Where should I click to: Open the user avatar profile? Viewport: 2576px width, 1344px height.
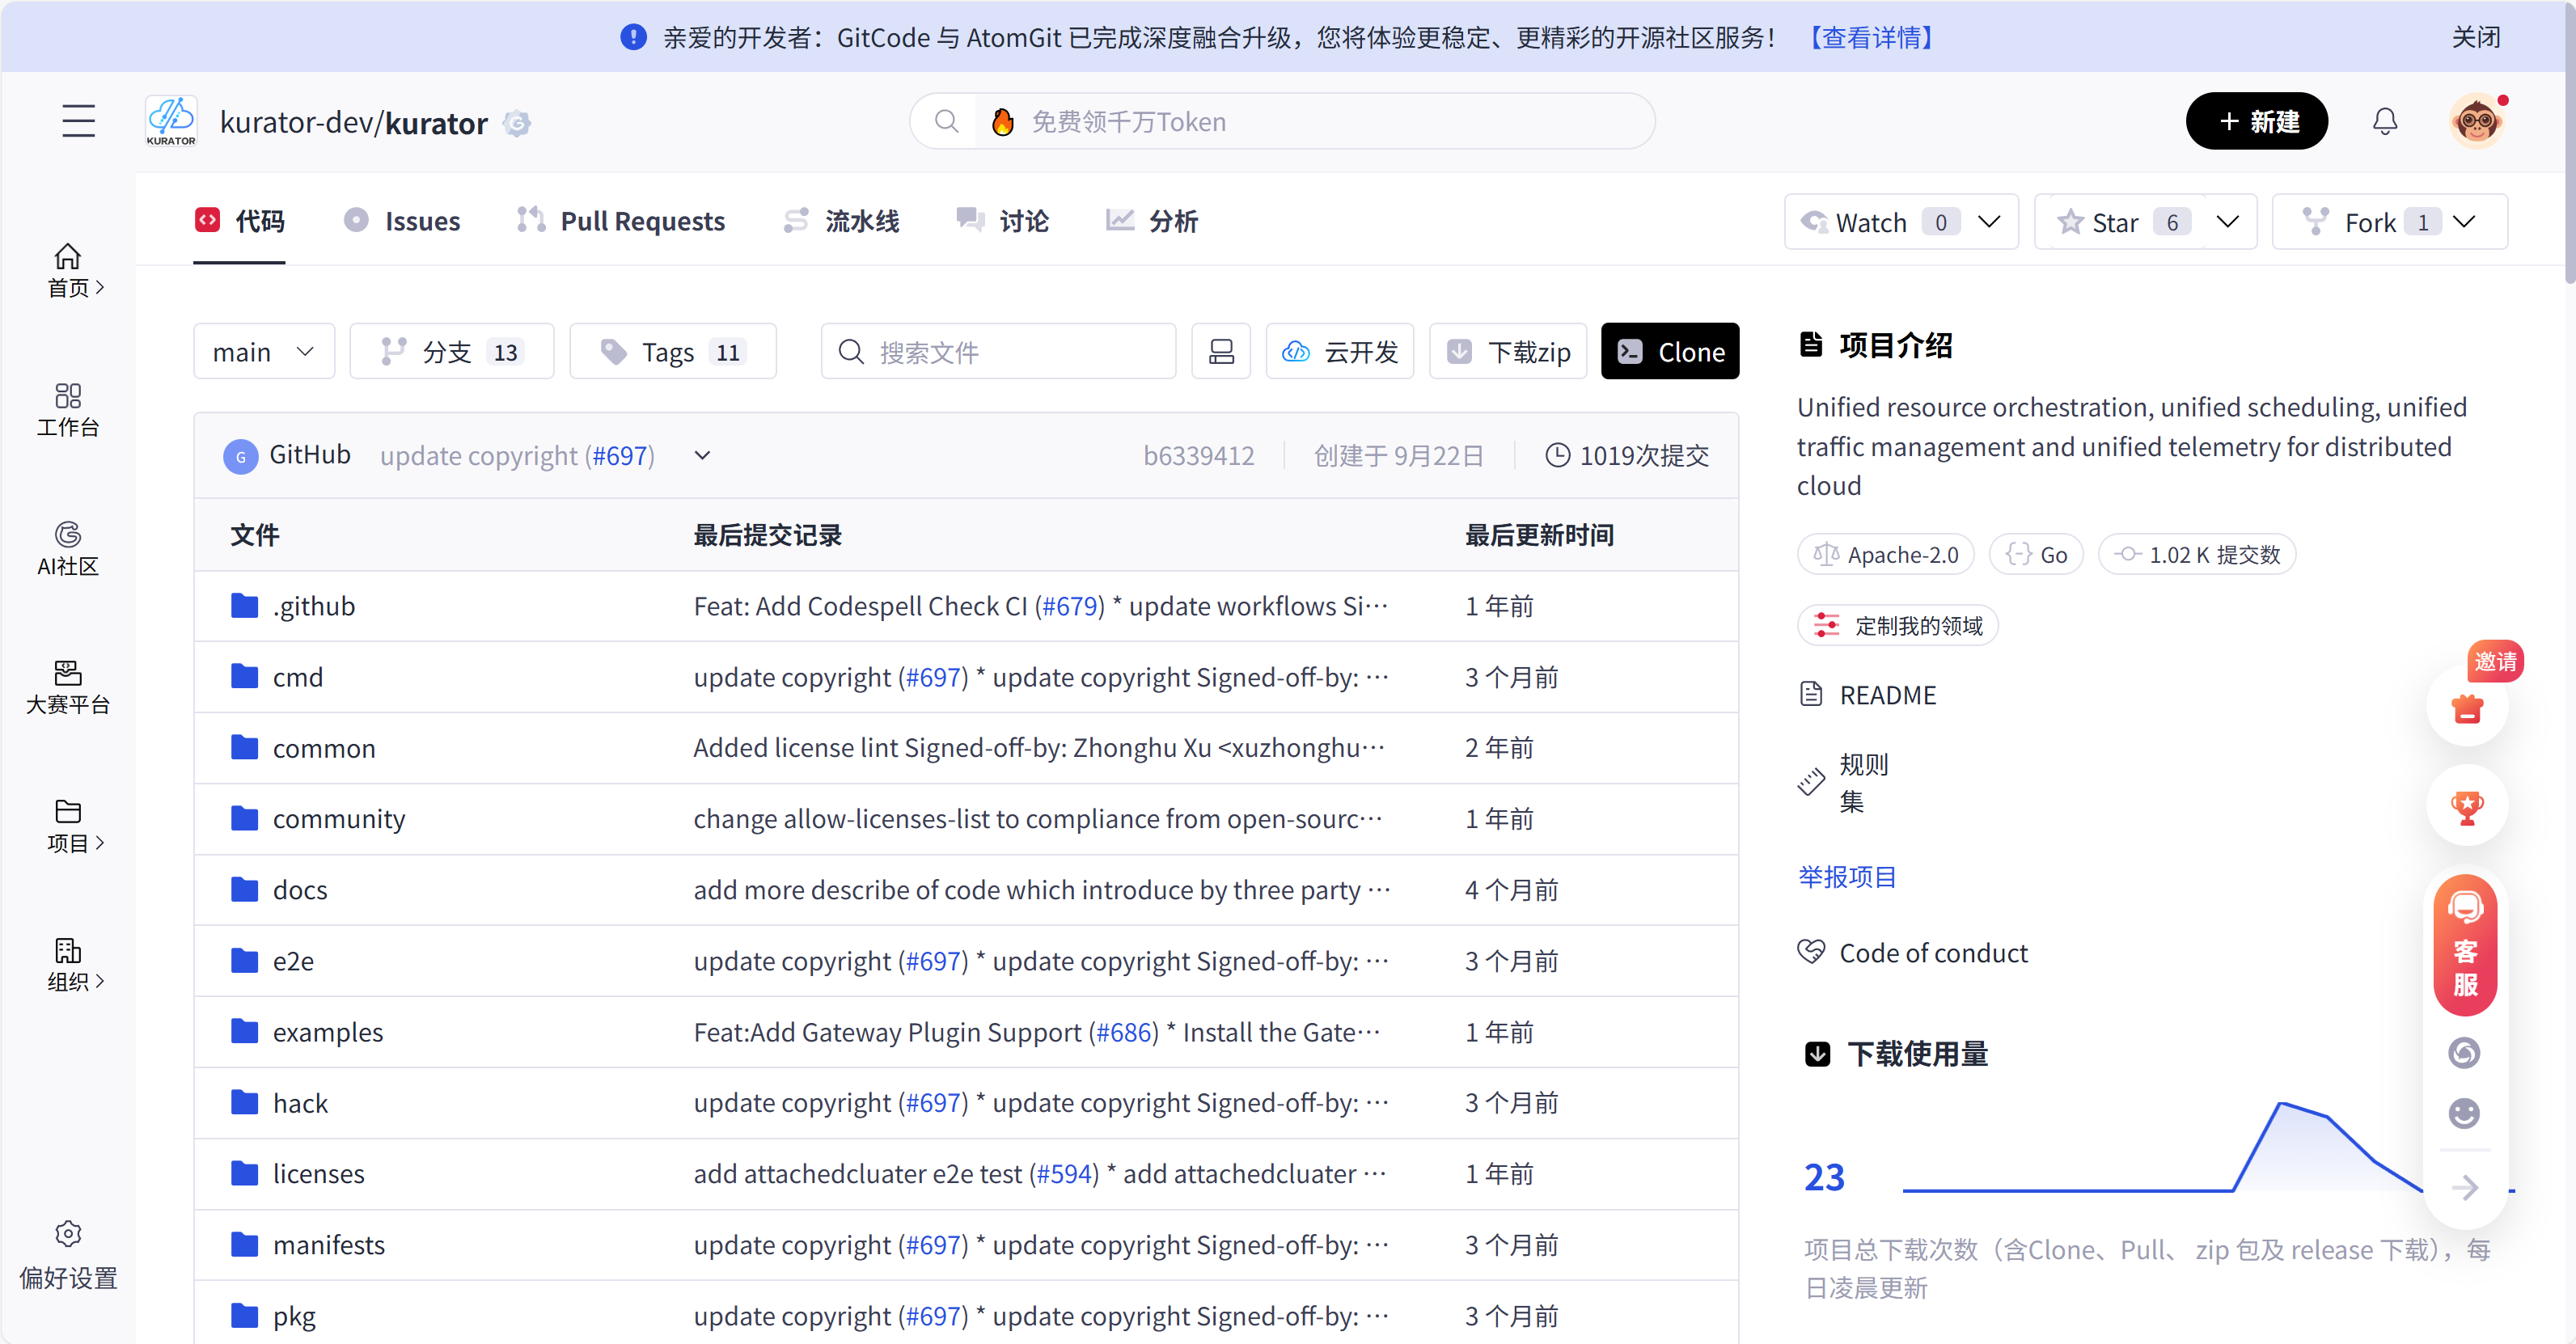[2476, 121]
